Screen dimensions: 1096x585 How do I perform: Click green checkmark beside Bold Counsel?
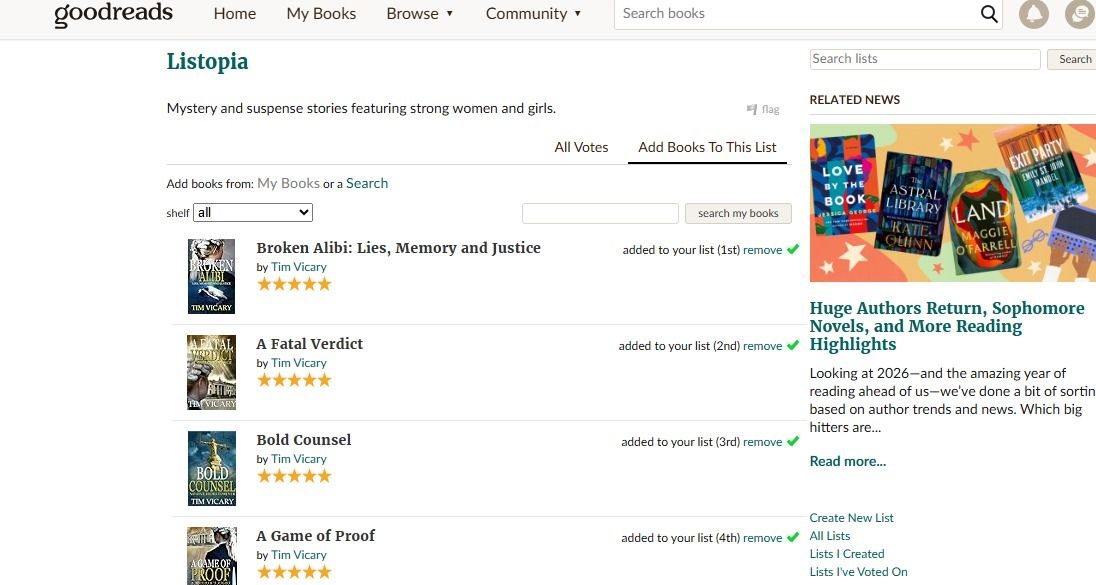(x=793, y=441)
